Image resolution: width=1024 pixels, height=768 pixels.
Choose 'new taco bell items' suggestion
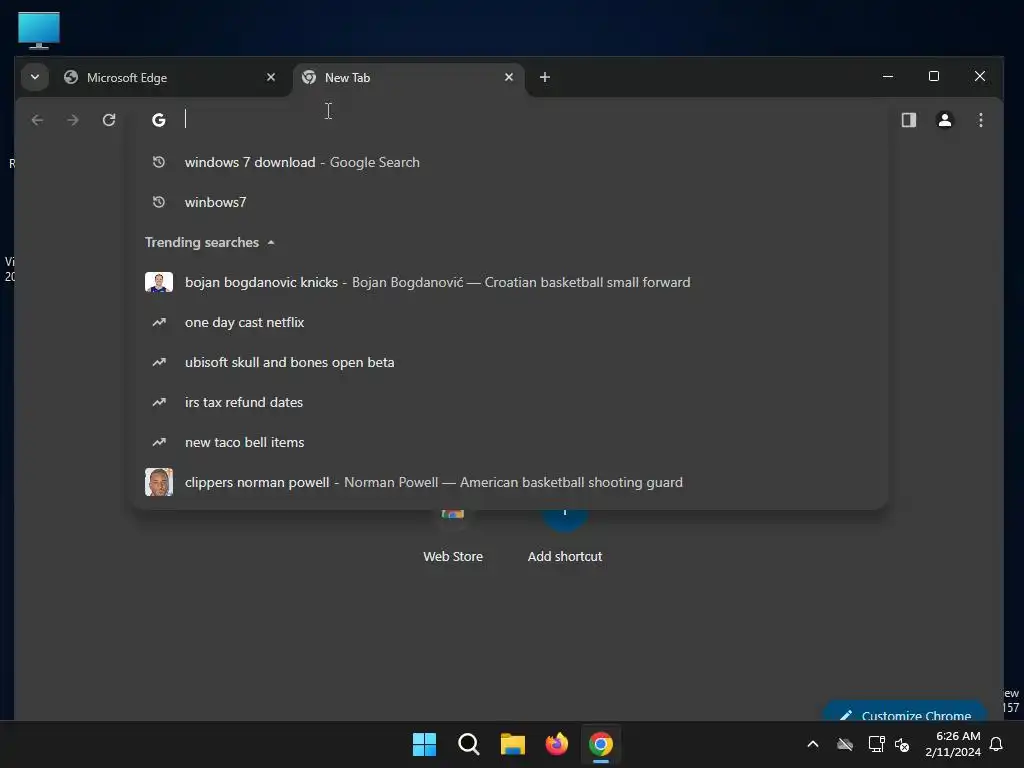pyautogui.click(x=510, y=443)
